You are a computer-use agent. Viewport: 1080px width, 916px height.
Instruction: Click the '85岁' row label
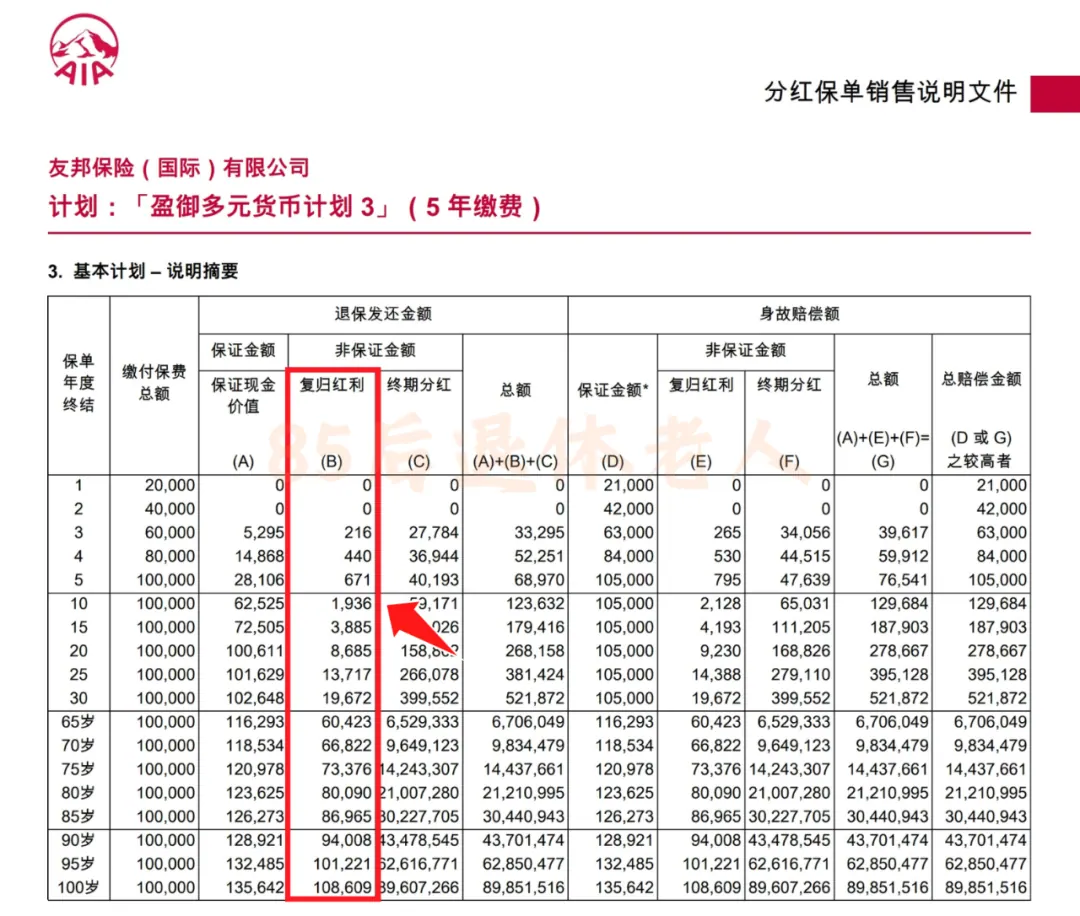coord(78,817)
